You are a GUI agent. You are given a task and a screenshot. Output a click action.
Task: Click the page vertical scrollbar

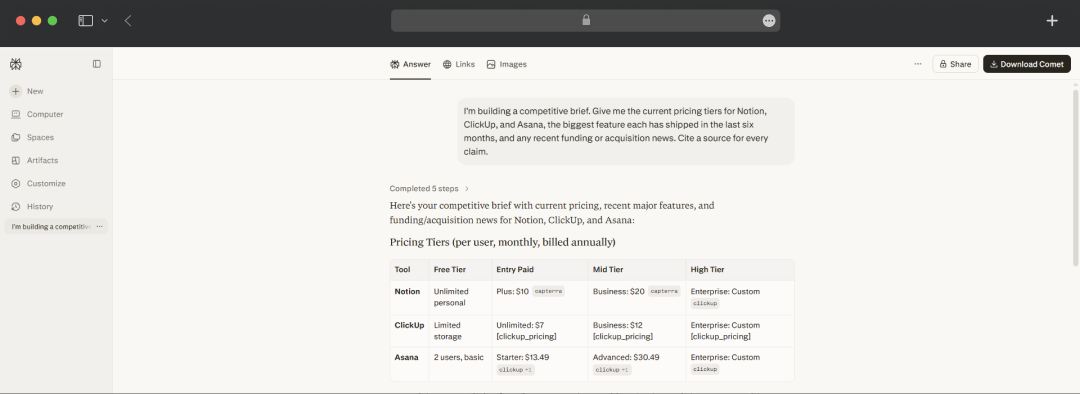coord(1075,177)
